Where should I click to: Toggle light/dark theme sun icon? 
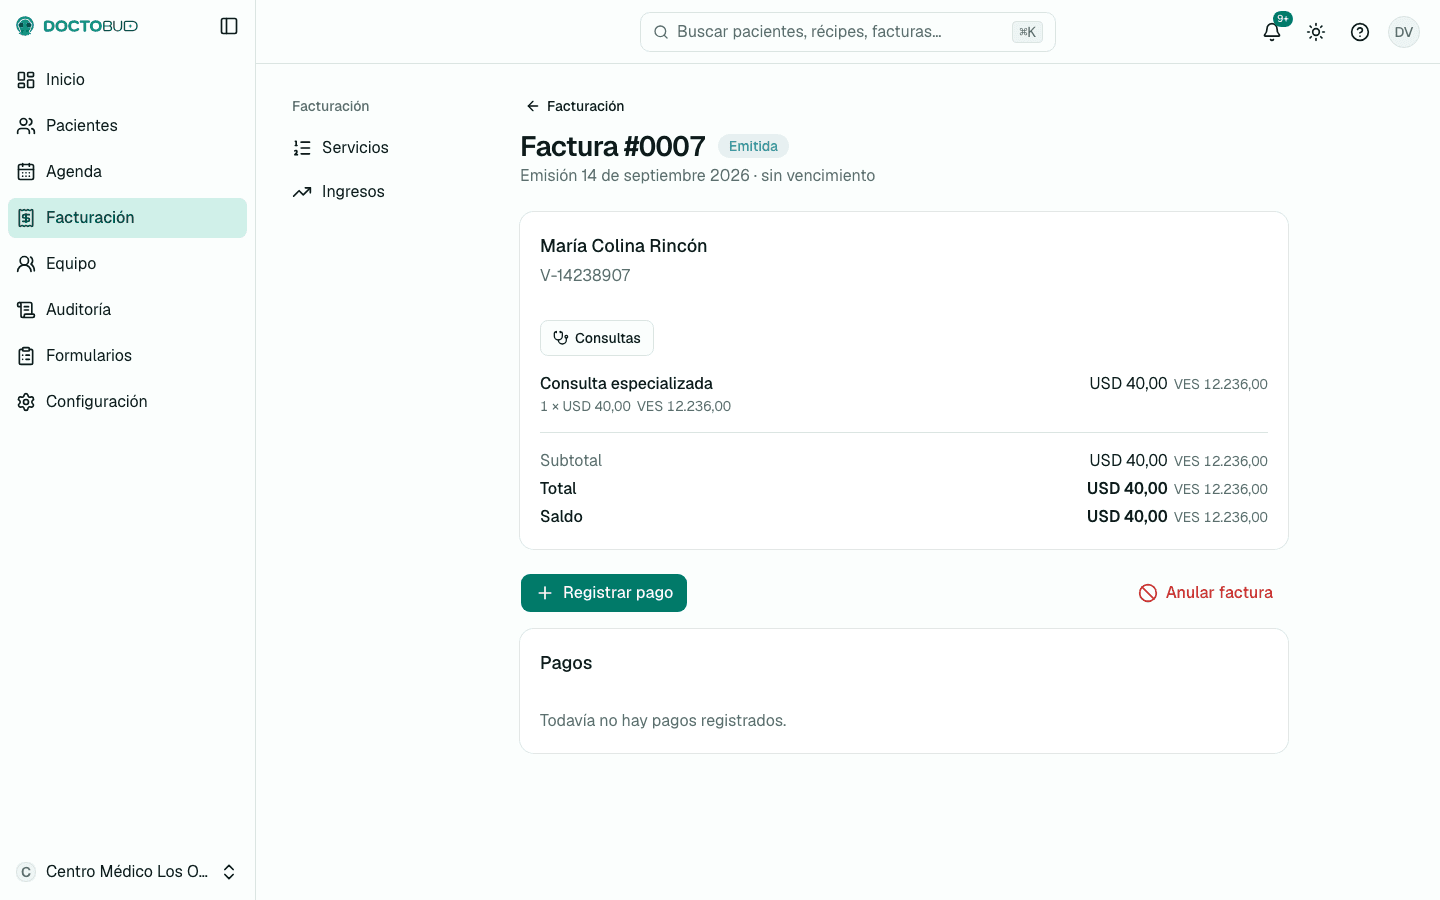point(1316,32)
